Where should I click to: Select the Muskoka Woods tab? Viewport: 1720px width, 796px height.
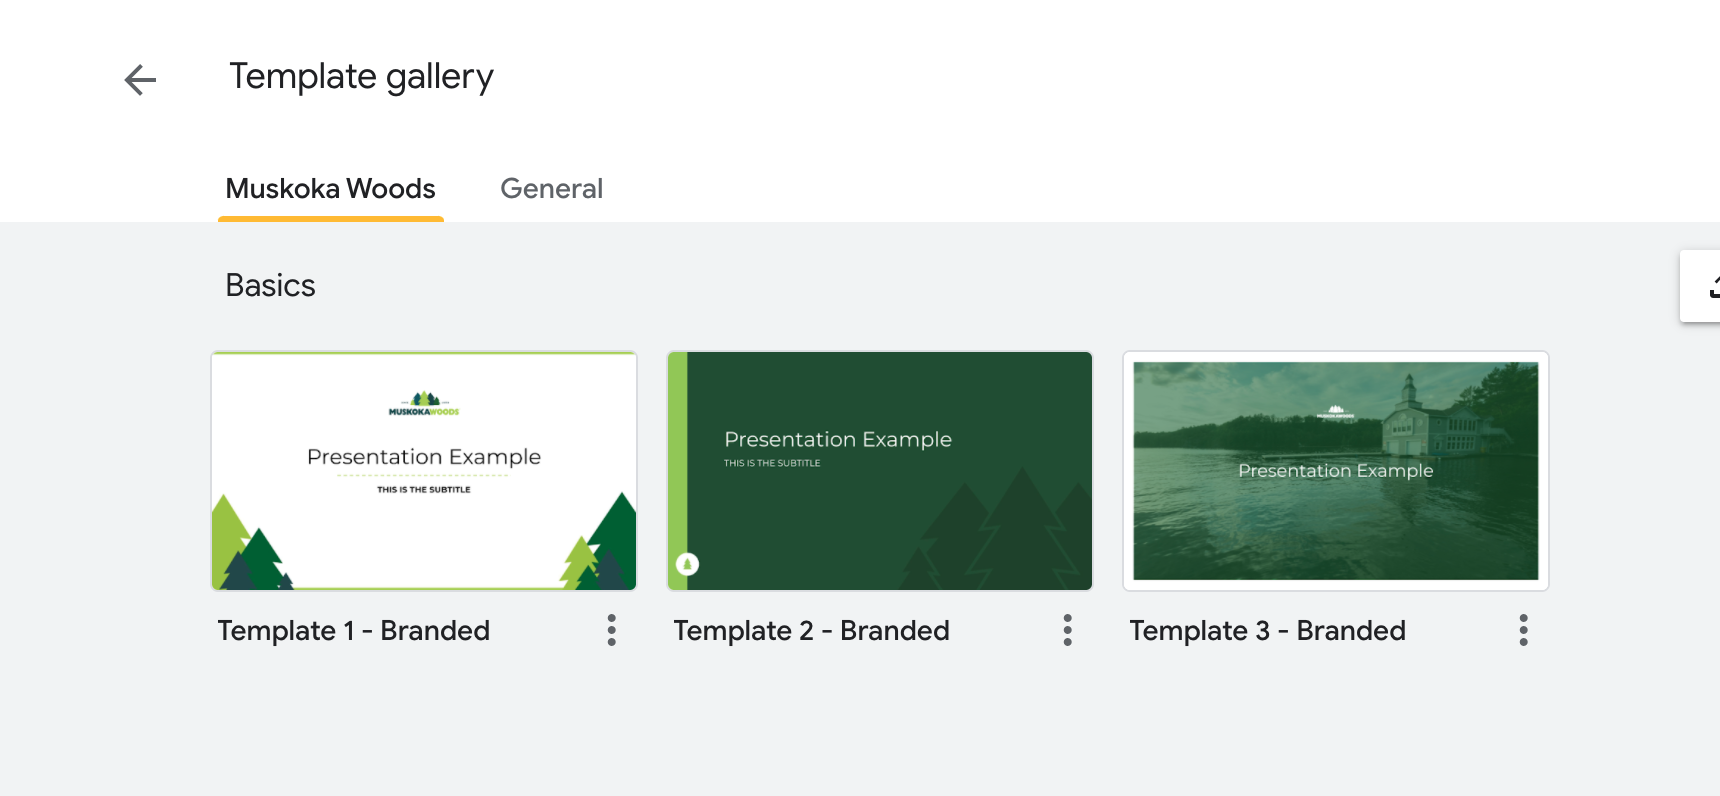tap(330, 189)
